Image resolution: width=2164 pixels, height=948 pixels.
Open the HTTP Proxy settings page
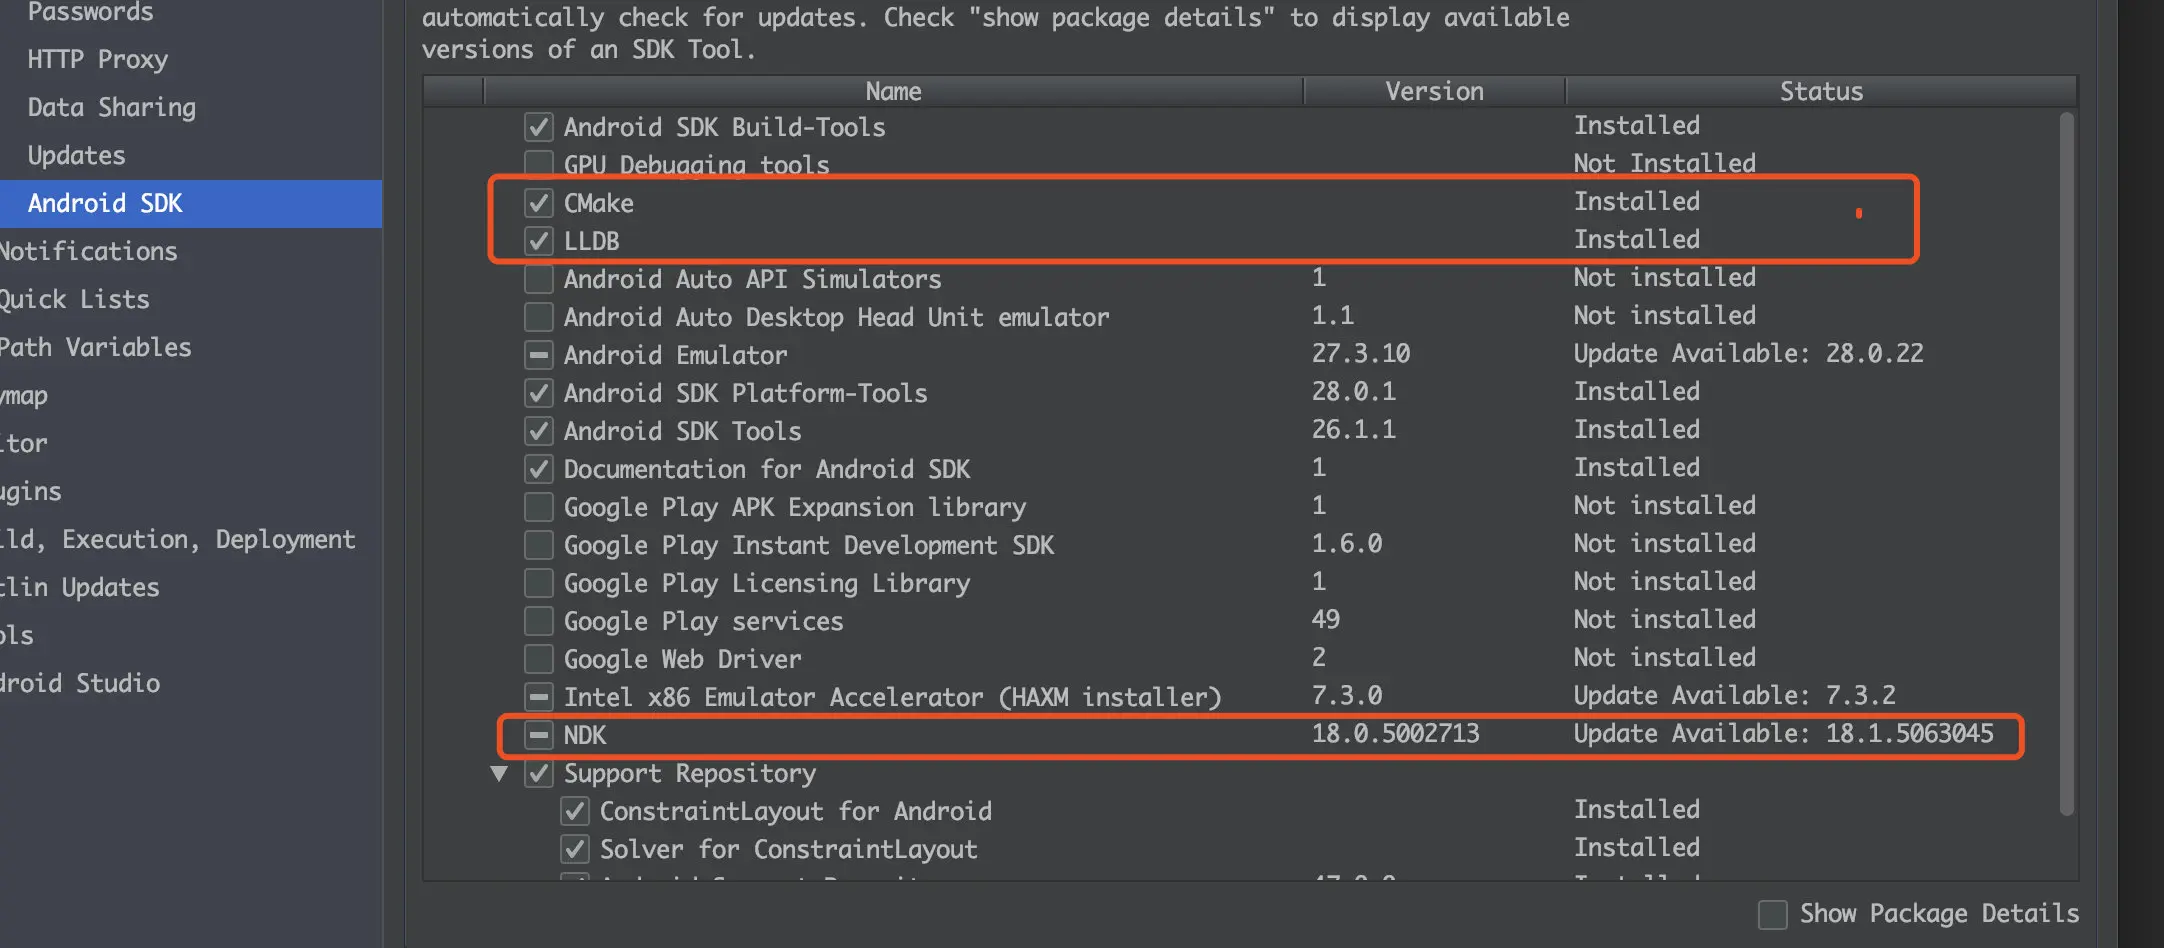[98, 59]
